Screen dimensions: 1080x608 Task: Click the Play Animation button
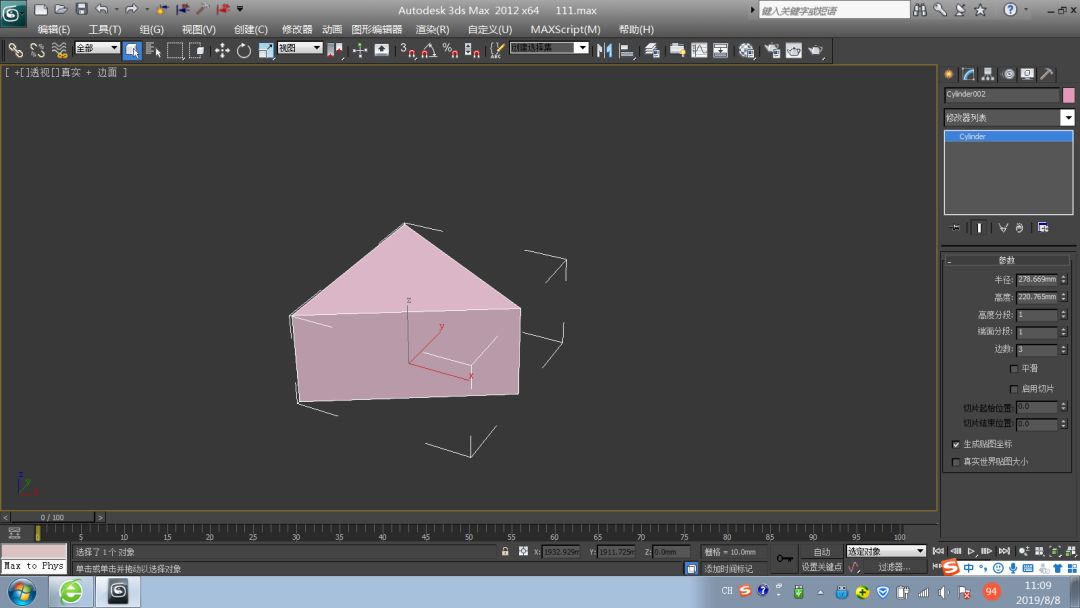click(x=971, y=551)
